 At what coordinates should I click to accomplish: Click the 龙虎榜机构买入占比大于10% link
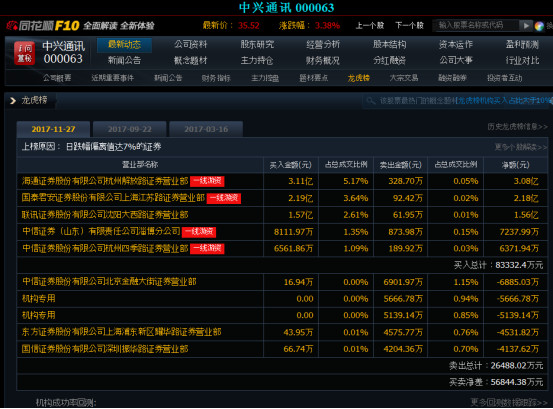coord(504,101)
